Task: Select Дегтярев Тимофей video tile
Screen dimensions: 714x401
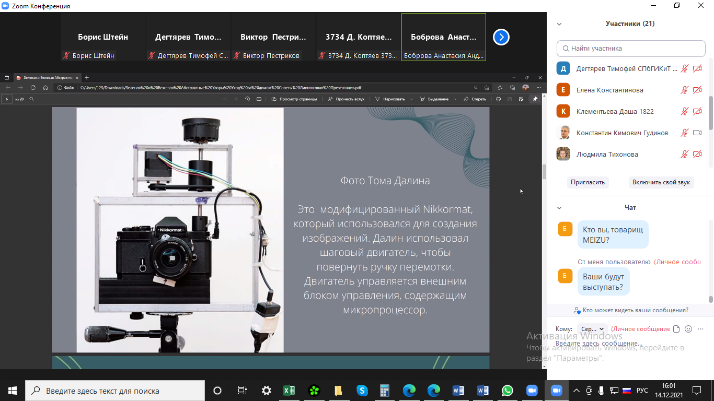Action: [x=188, y=37]
